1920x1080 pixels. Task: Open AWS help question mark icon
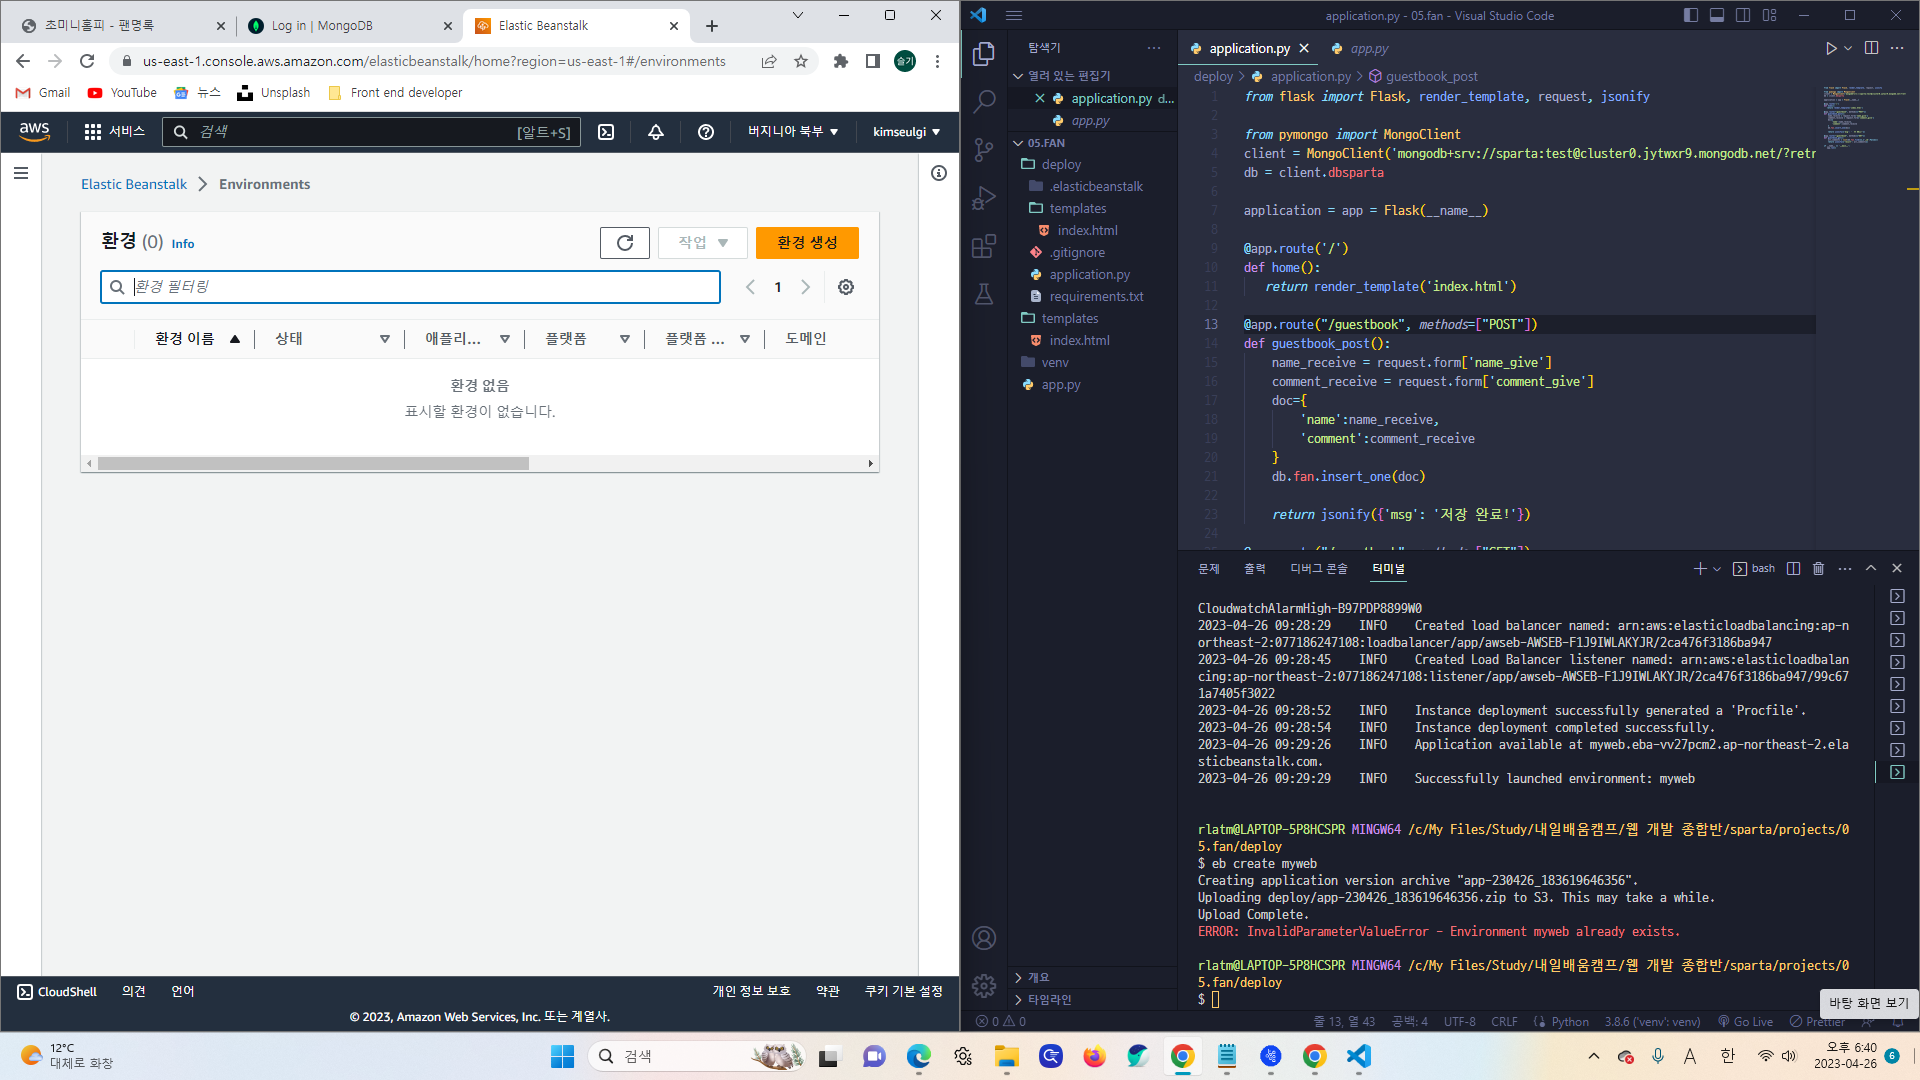tap(706, 132)
